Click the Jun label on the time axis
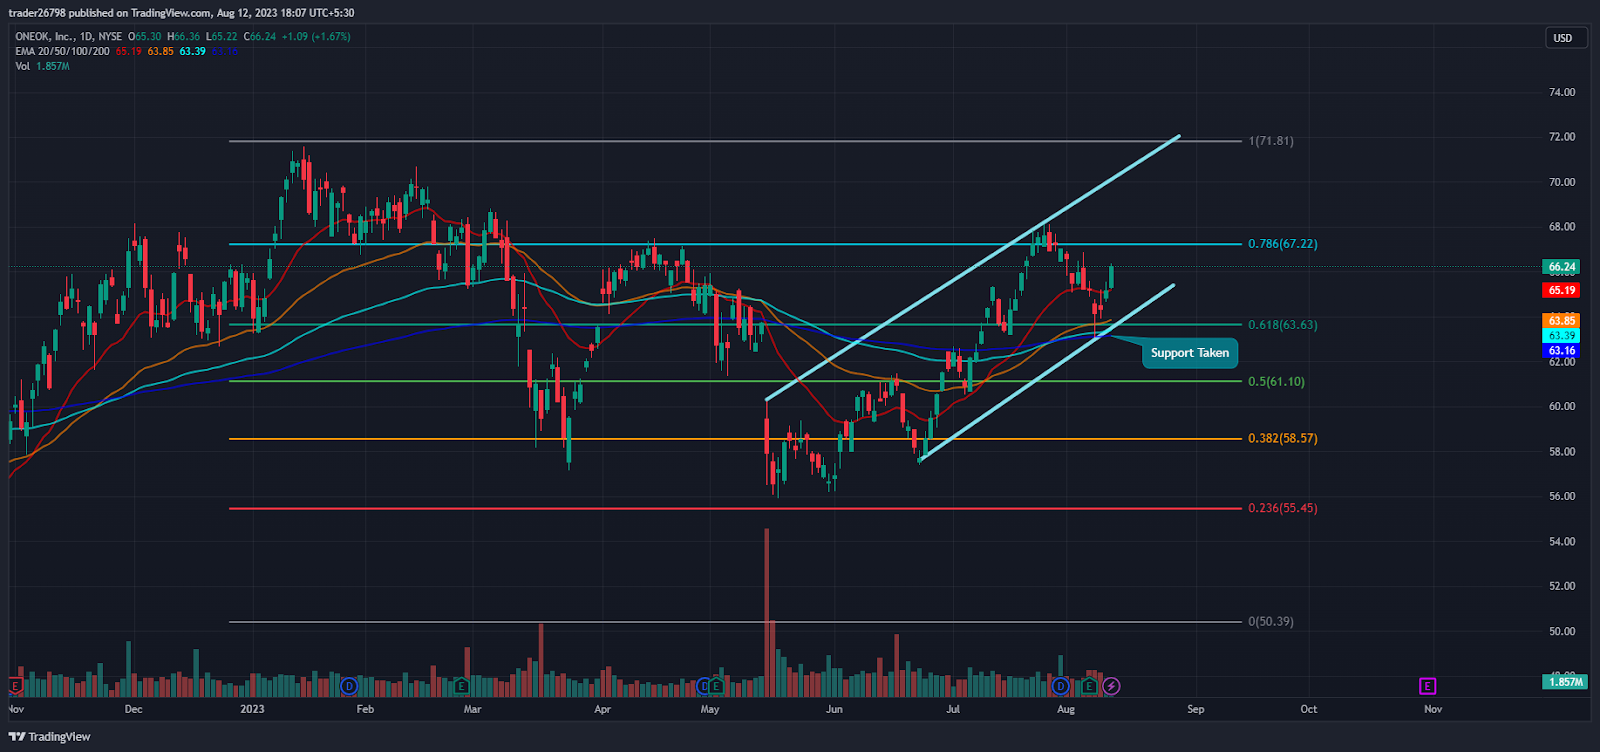This screenshot has height=752, width=1600. click(x=834, y=710)
